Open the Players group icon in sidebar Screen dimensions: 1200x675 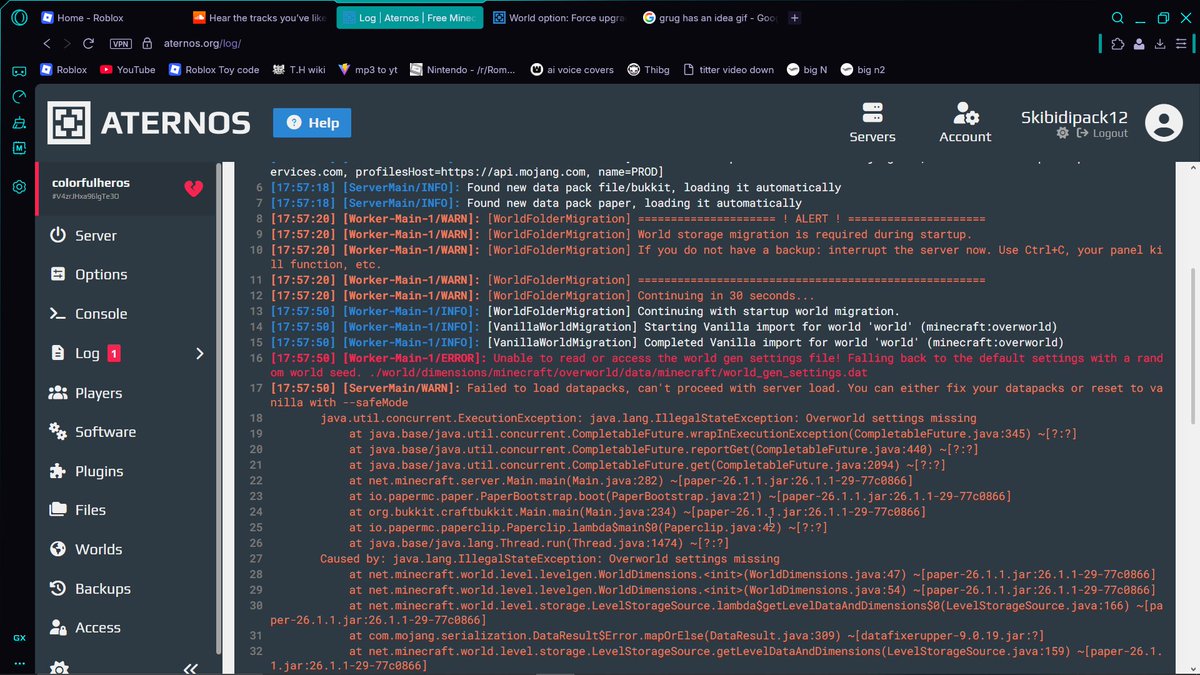[58, 393]
